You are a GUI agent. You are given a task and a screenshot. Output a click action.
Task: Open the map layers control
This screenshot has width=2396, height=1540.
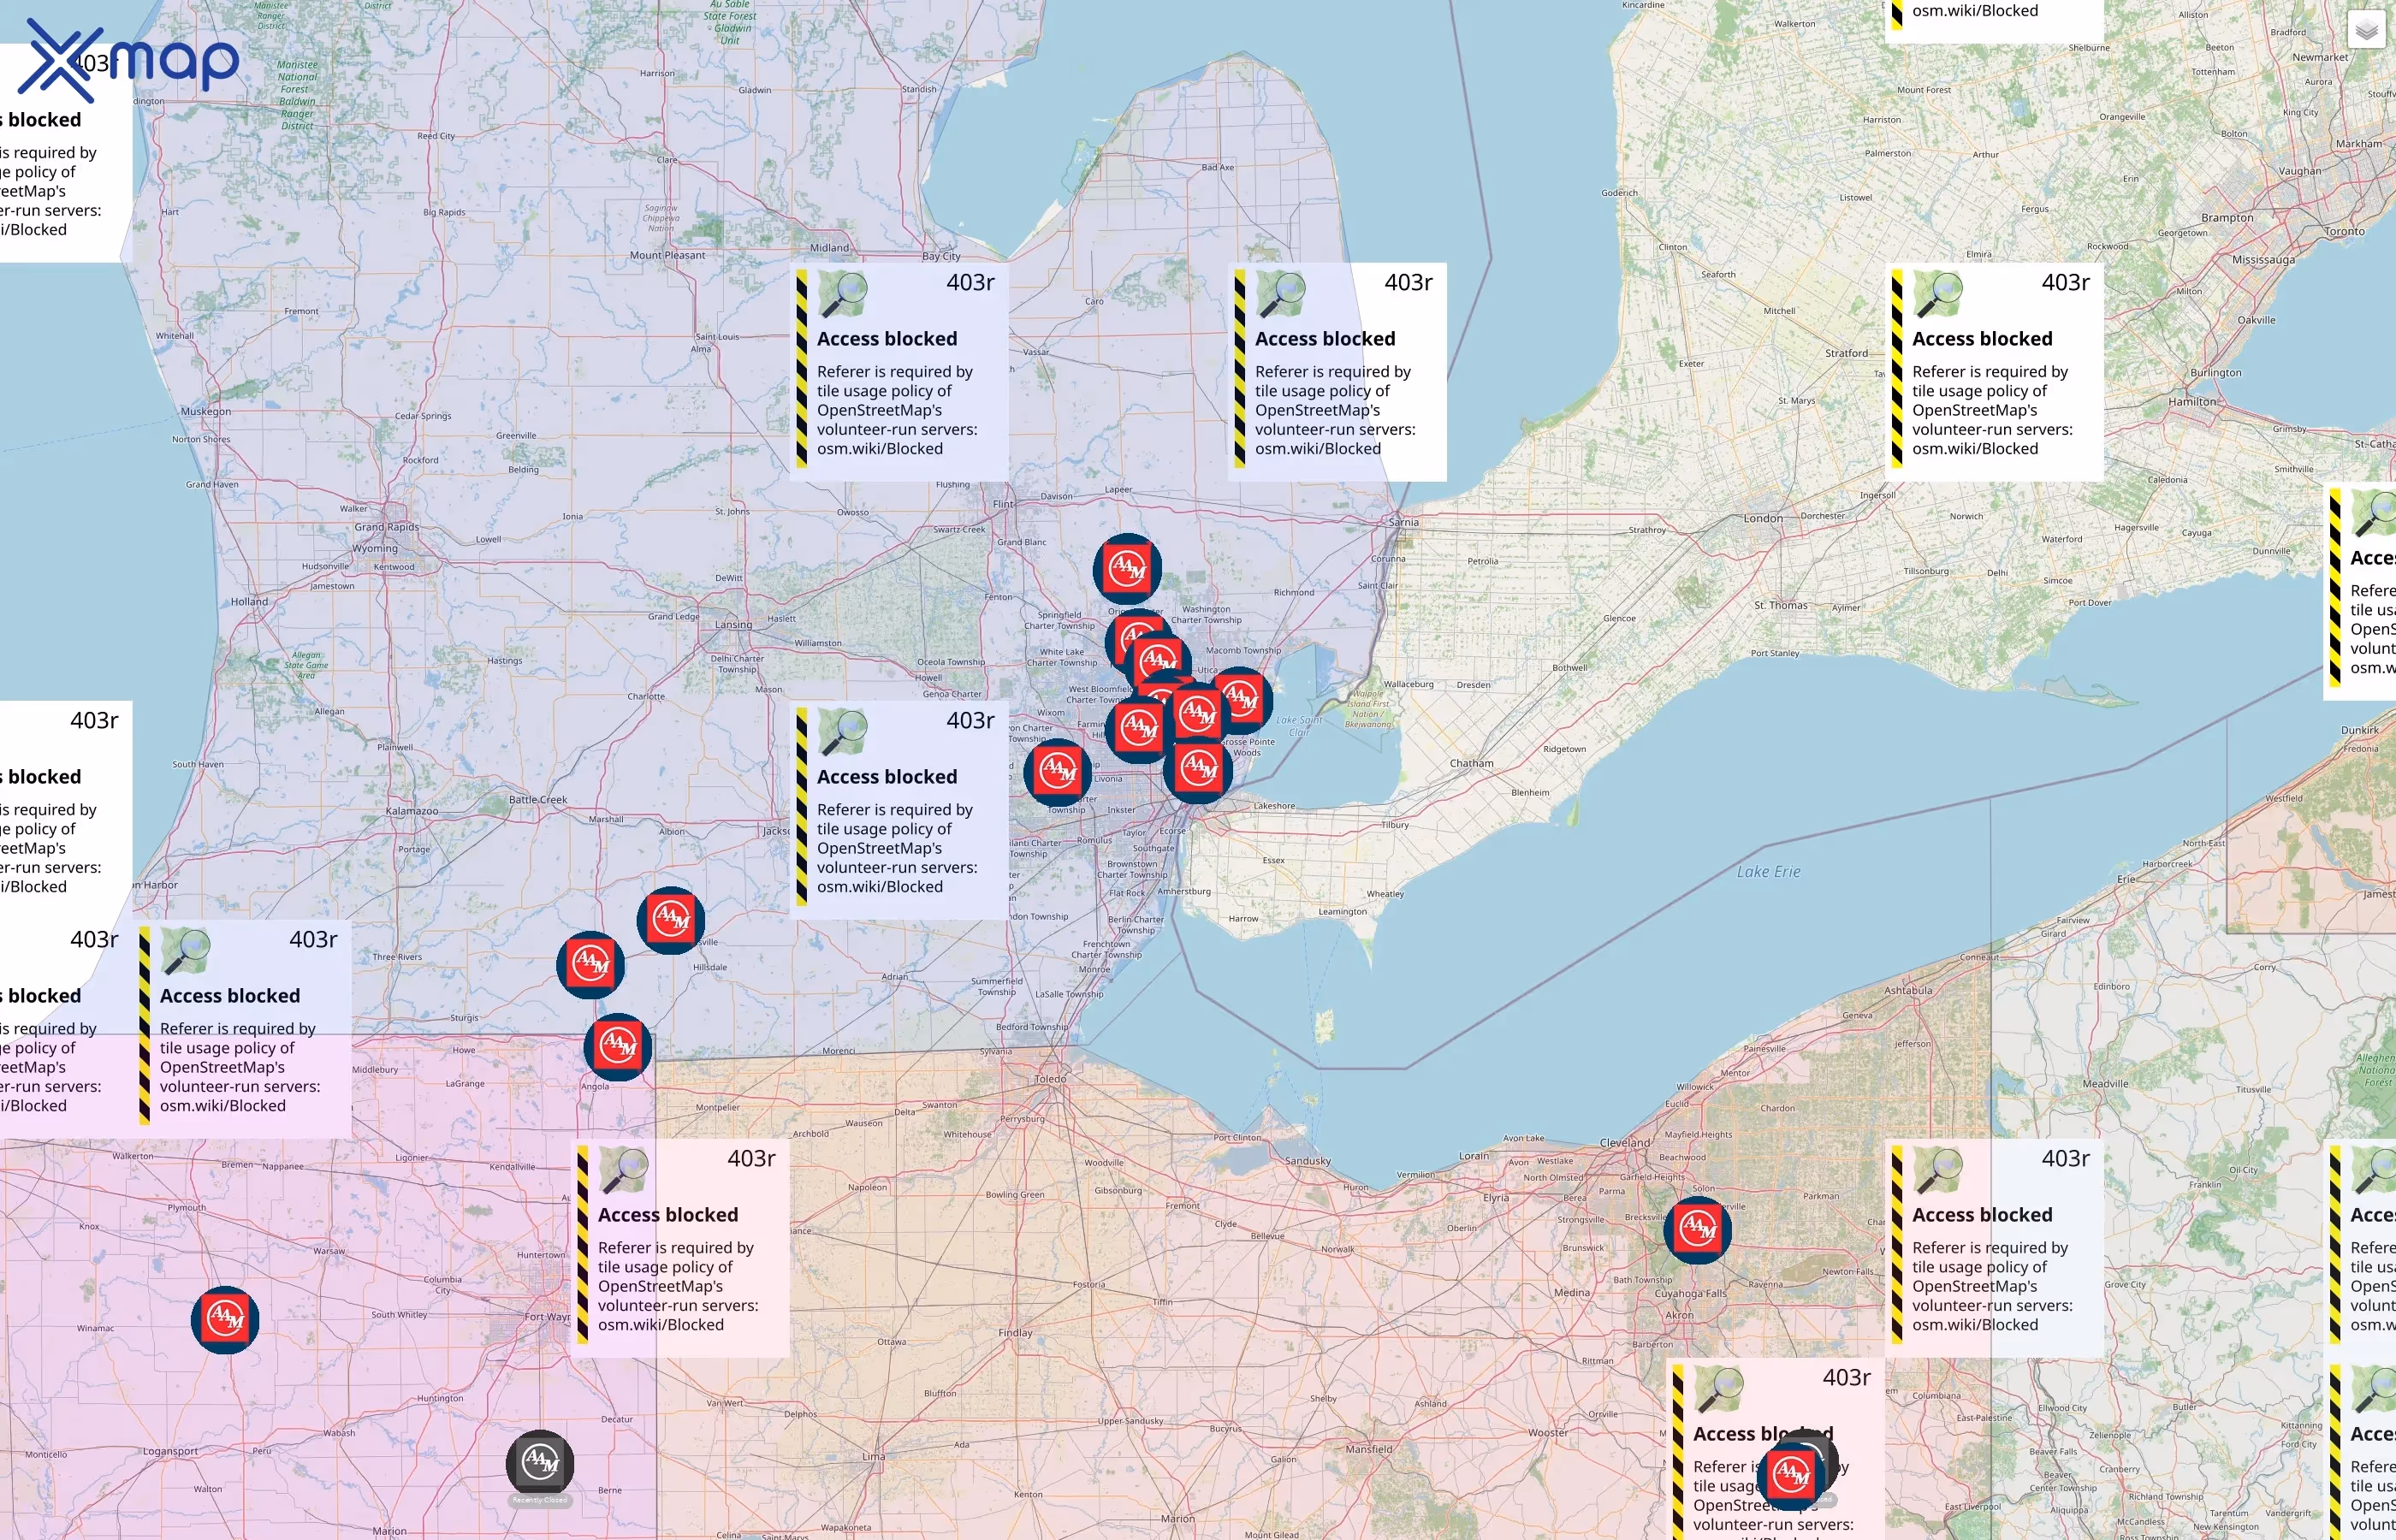[x=2366, y=30]
